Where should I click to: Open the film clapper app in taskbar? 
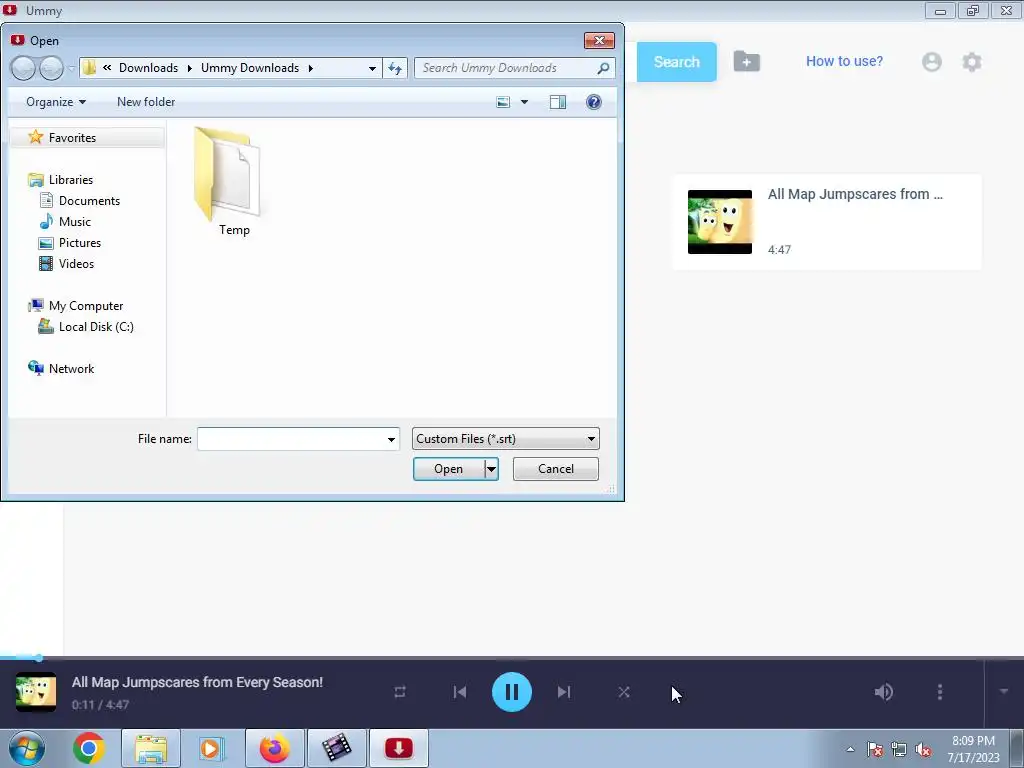(336, 748)
